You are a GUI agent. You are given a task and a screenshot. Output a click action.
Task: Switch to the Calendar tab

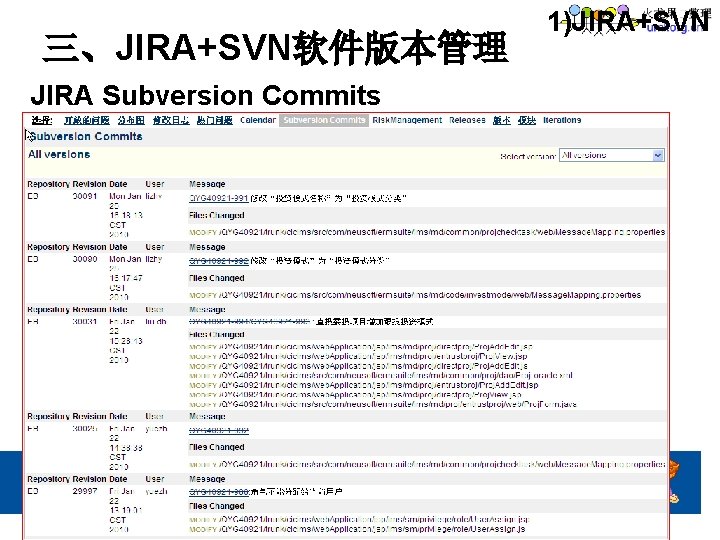point(258,120)
